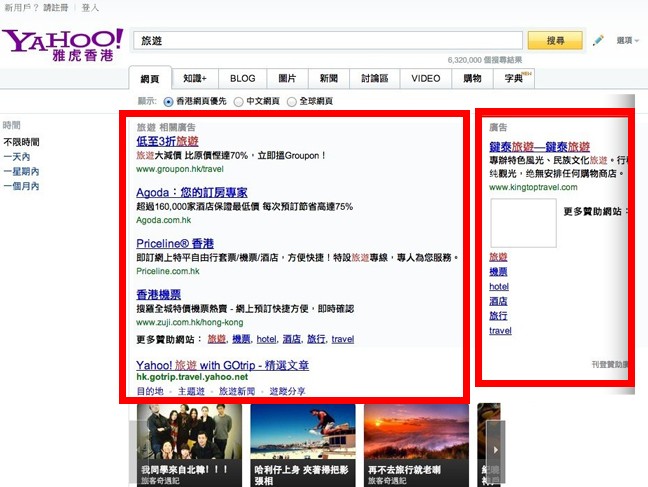Switch to the 圖片 tab
Viewport: 648px width, 487px height.
287,79
